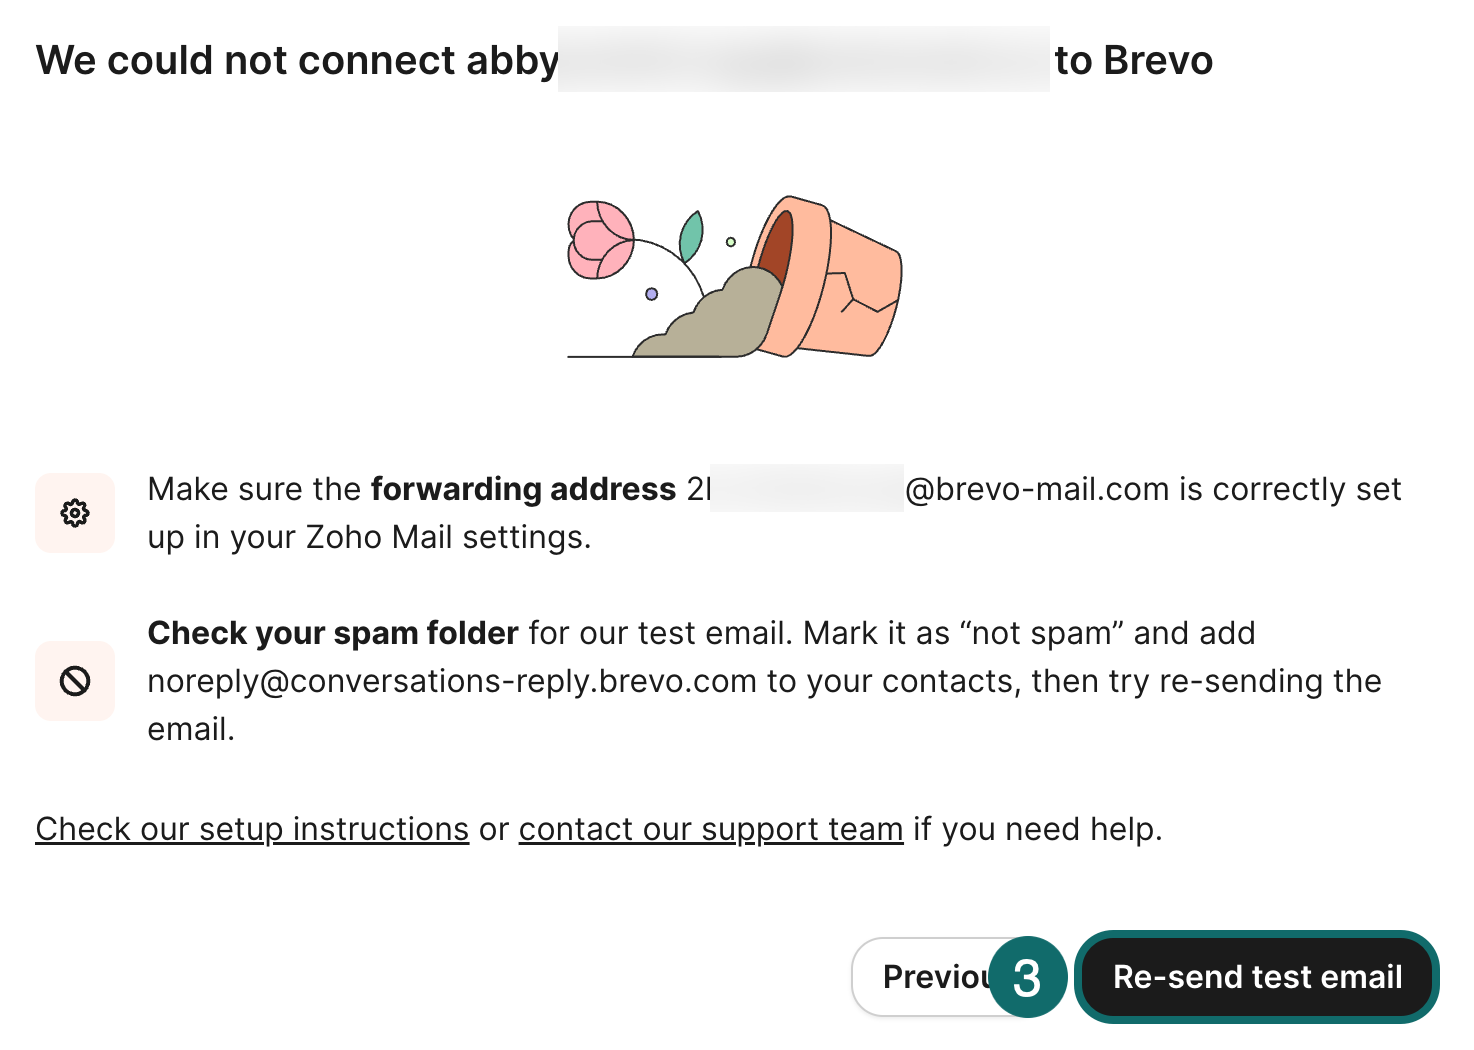Click the small purple dot in the illustration
Screen dimensions: 1474x1050
coord(651,294)
